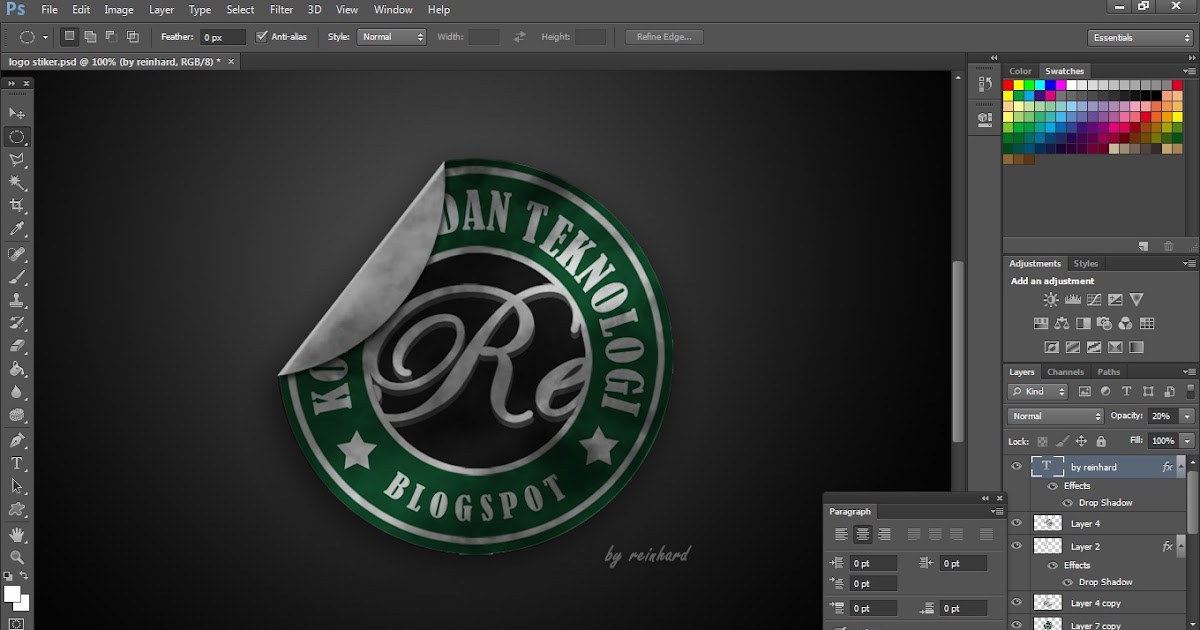Enable the Anti-alias checkbox
The height and width of the screenshot is (630, 1200).
263,36
